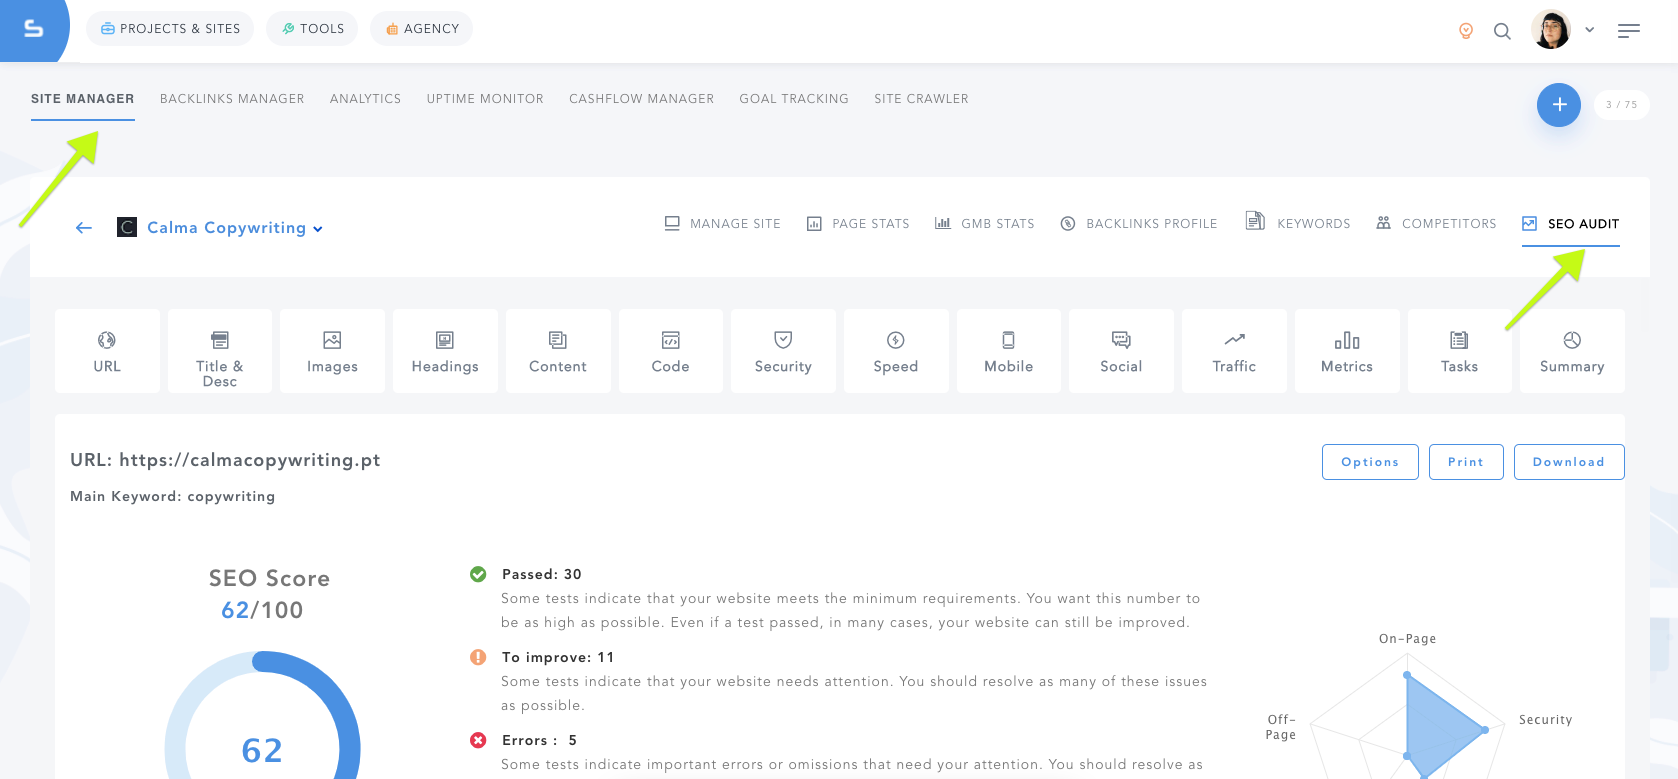Image resolution: width=1678 pixels, height=779 pixels.
Task: Switch to the Backlinks Manager tab
Action: click(232, 99)
